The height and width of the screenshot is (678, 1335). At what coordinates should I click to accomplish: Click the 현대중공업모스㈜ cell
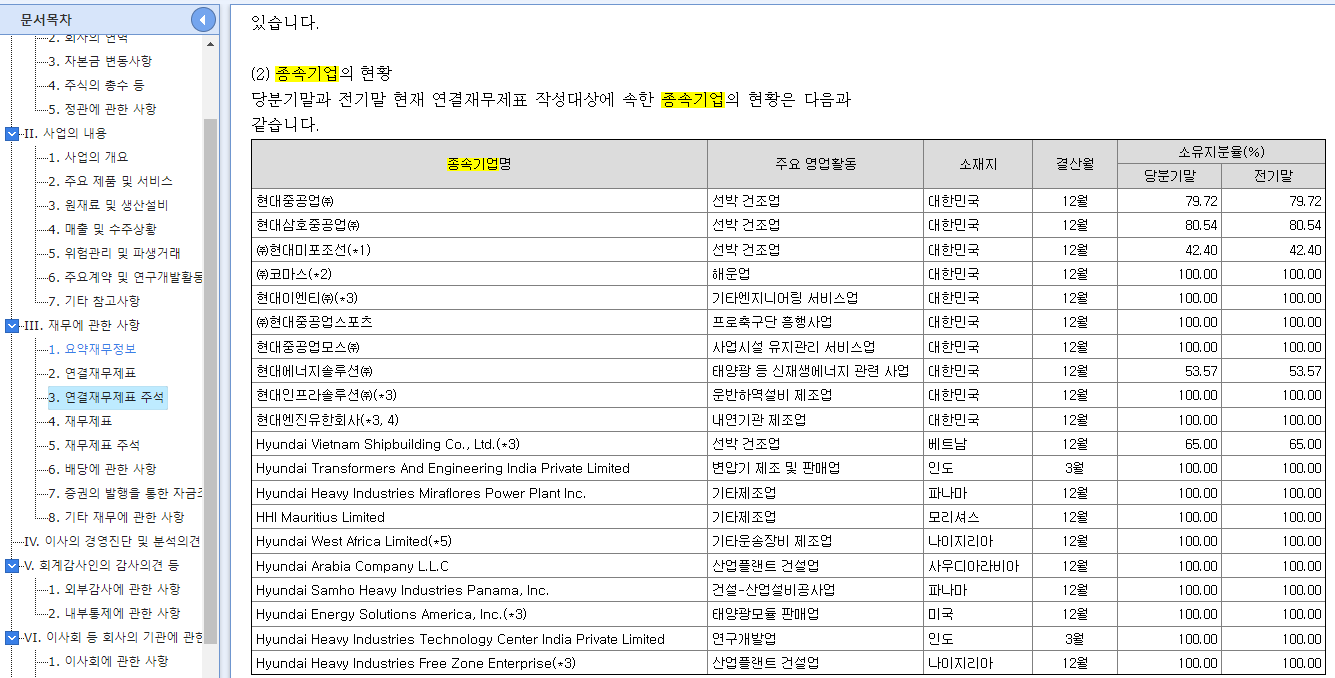coord(479,347)
